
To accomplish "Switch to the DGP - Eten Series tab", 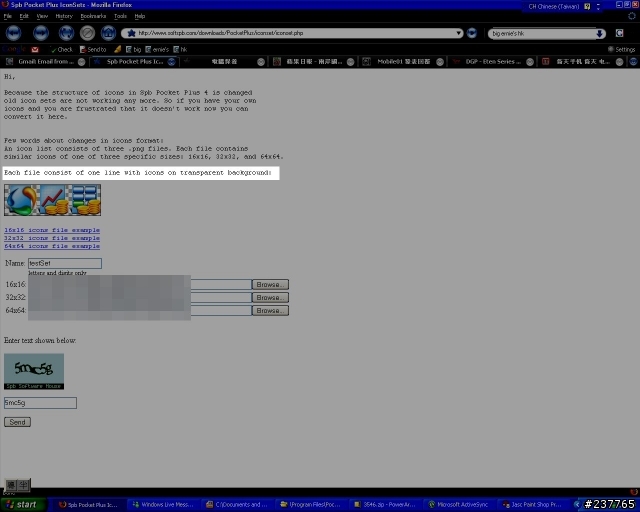I will (493, 62).
